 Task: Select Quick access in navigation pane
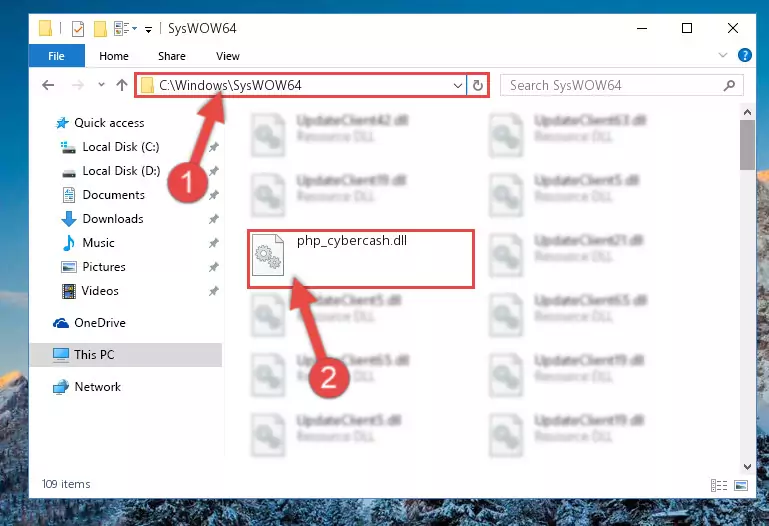[x=109, y=123]
